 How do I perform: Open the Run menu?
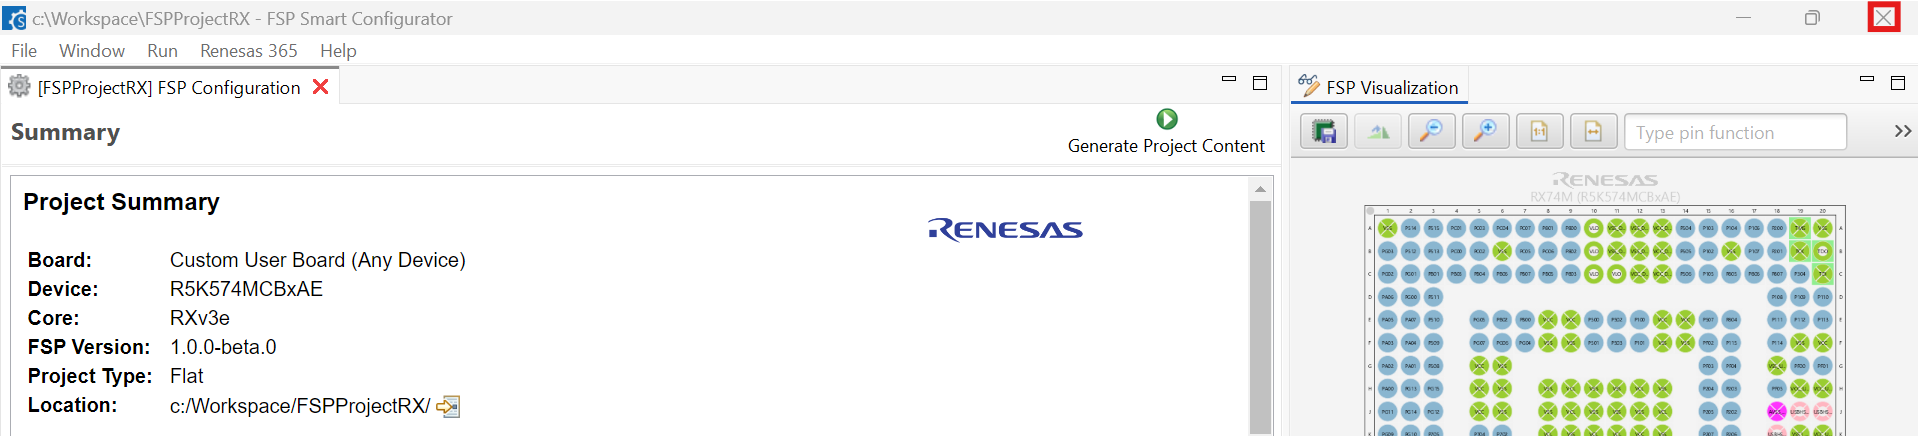[x=162, y=50]
